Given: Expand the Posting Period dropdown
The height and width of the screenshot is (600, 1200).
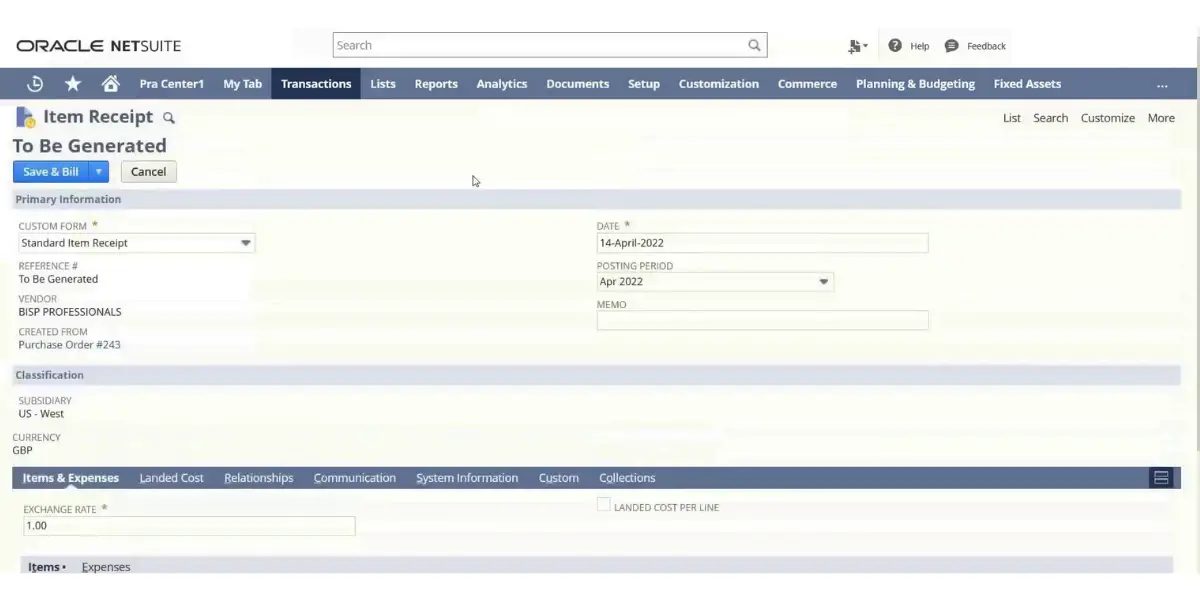Looking at the screenshot, I should (x=824, y=282).
